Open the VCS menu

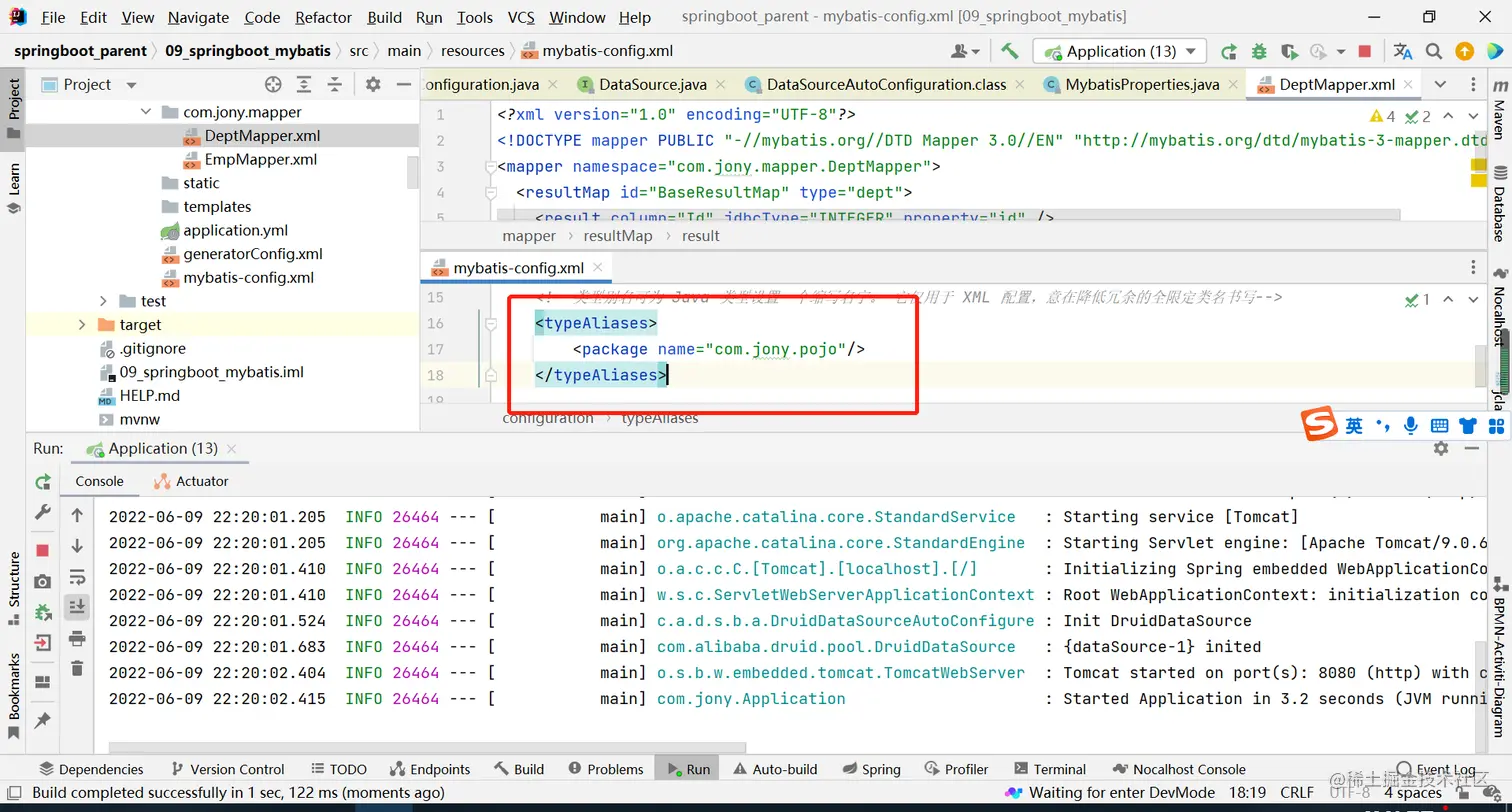point(521,17)
